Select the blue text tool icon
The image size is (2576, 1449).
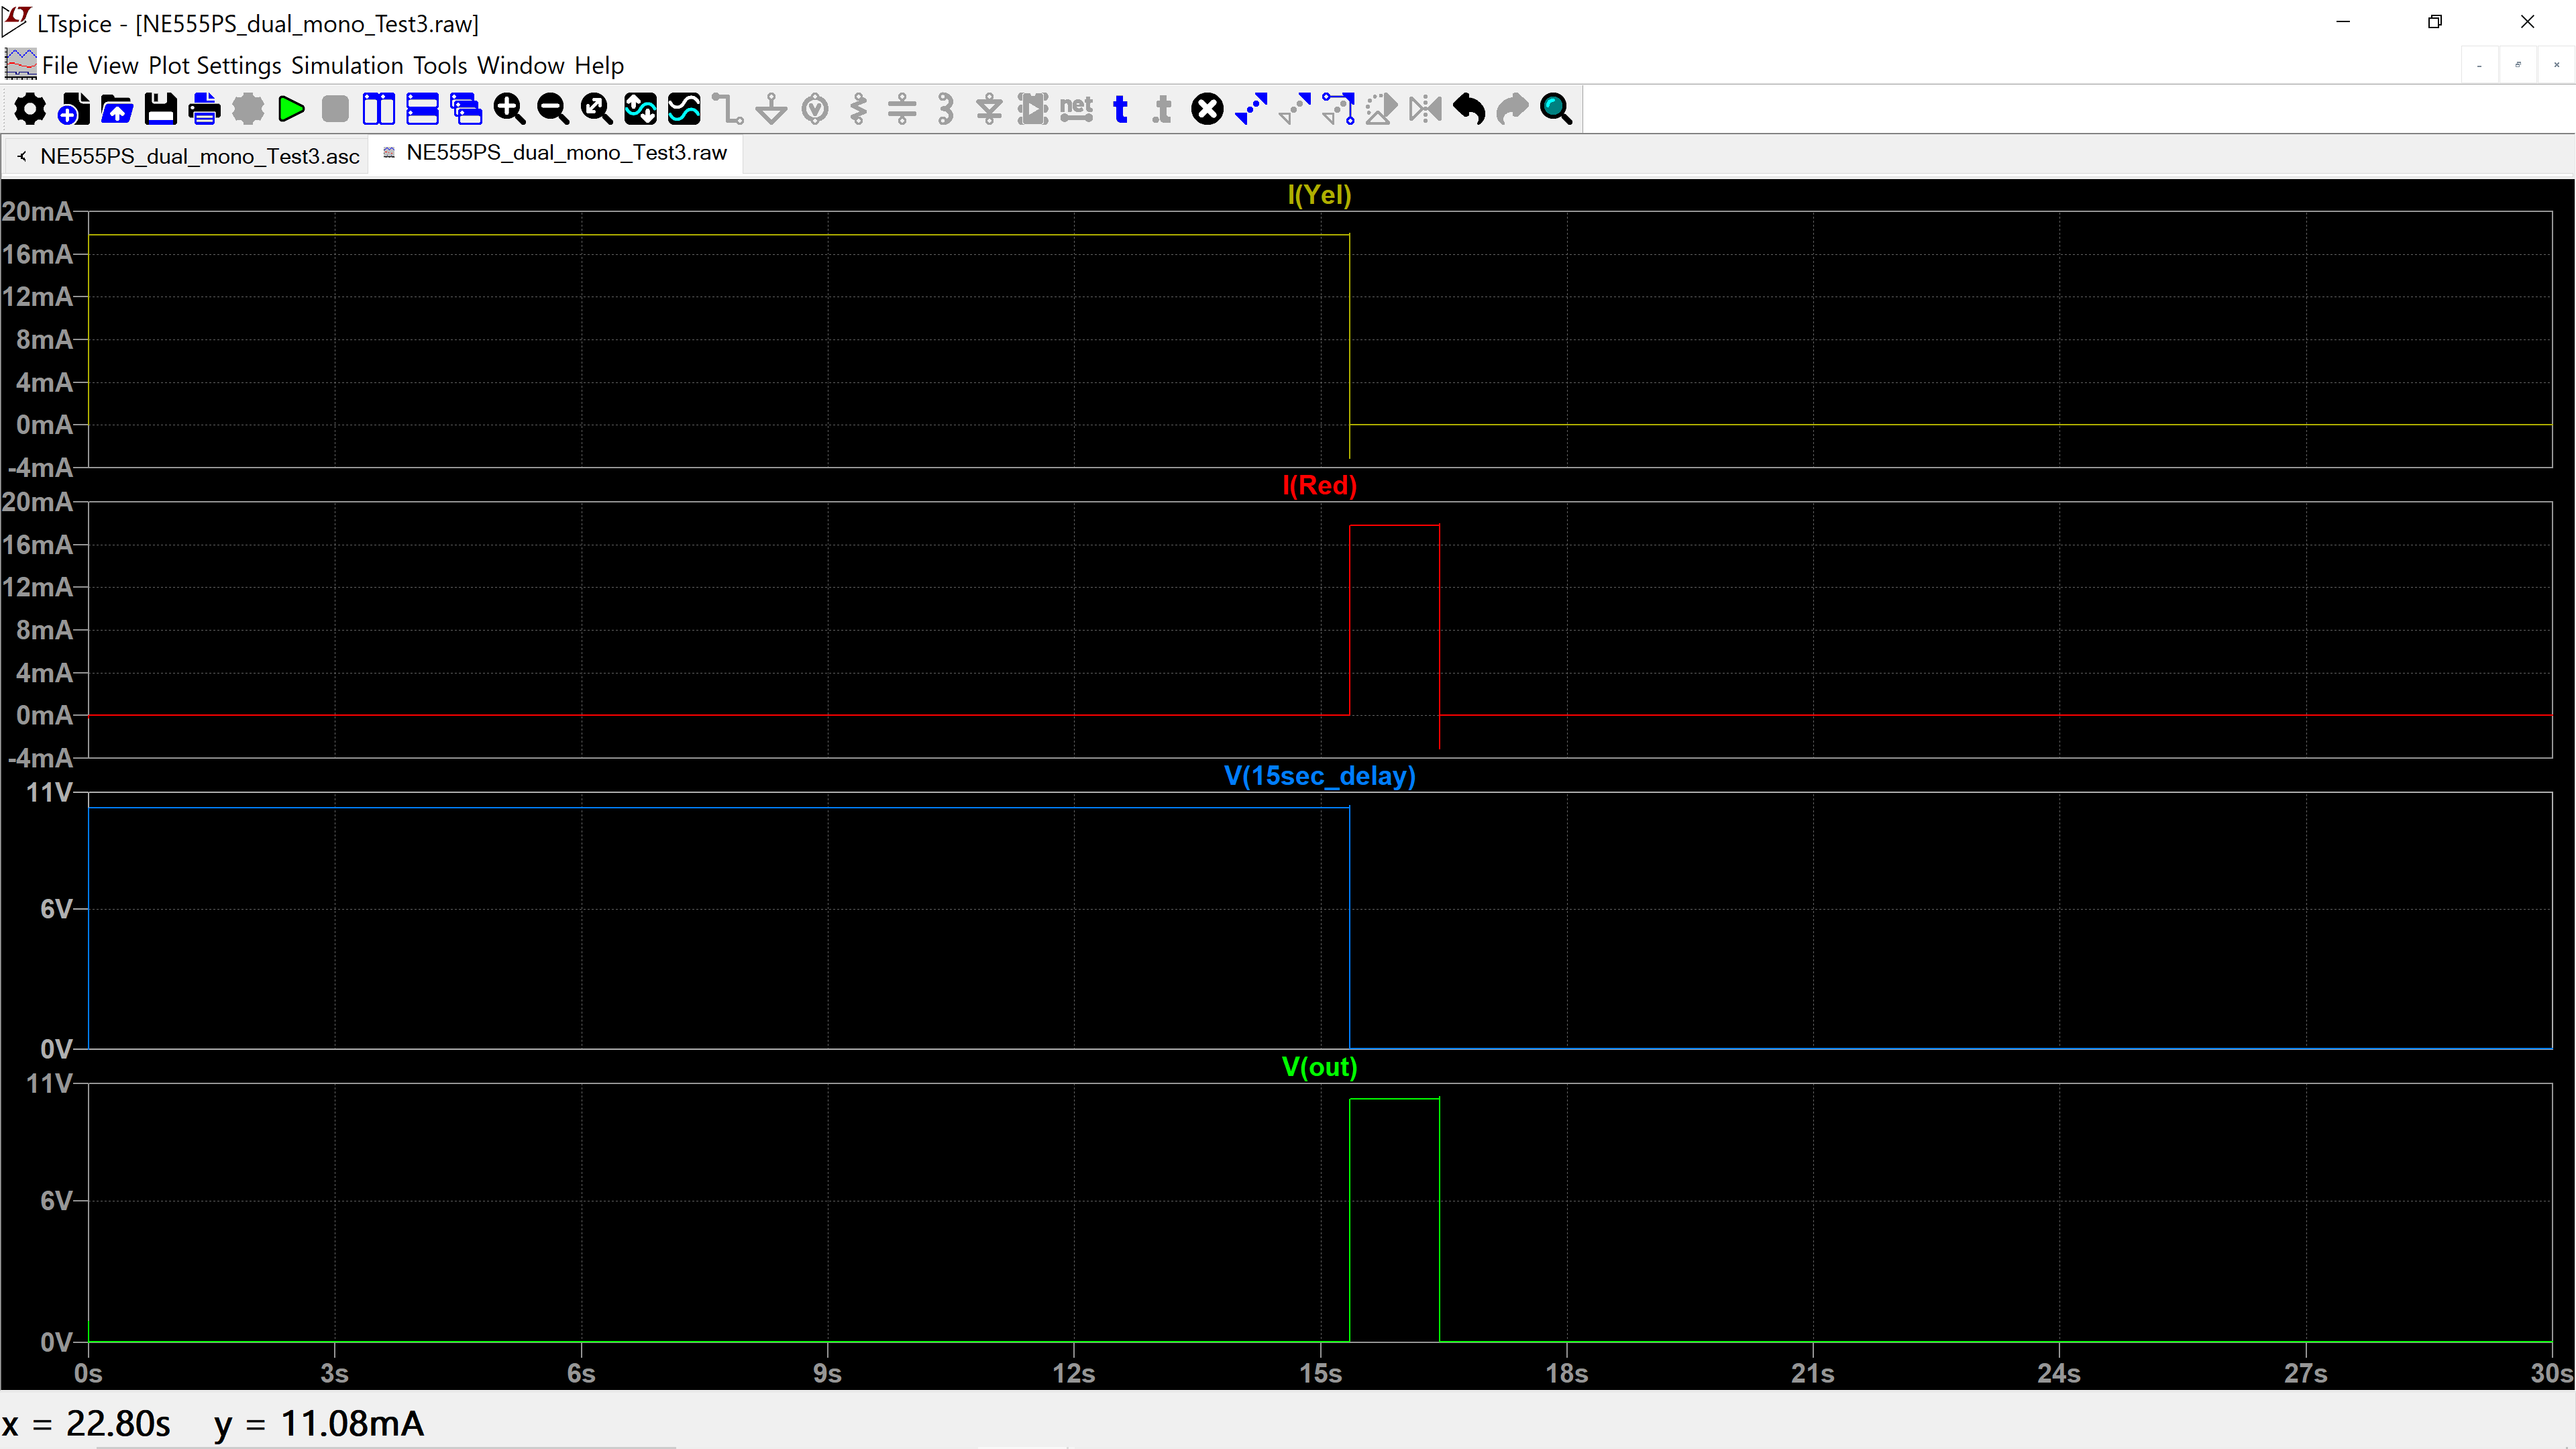click(x=1120, y=109)
